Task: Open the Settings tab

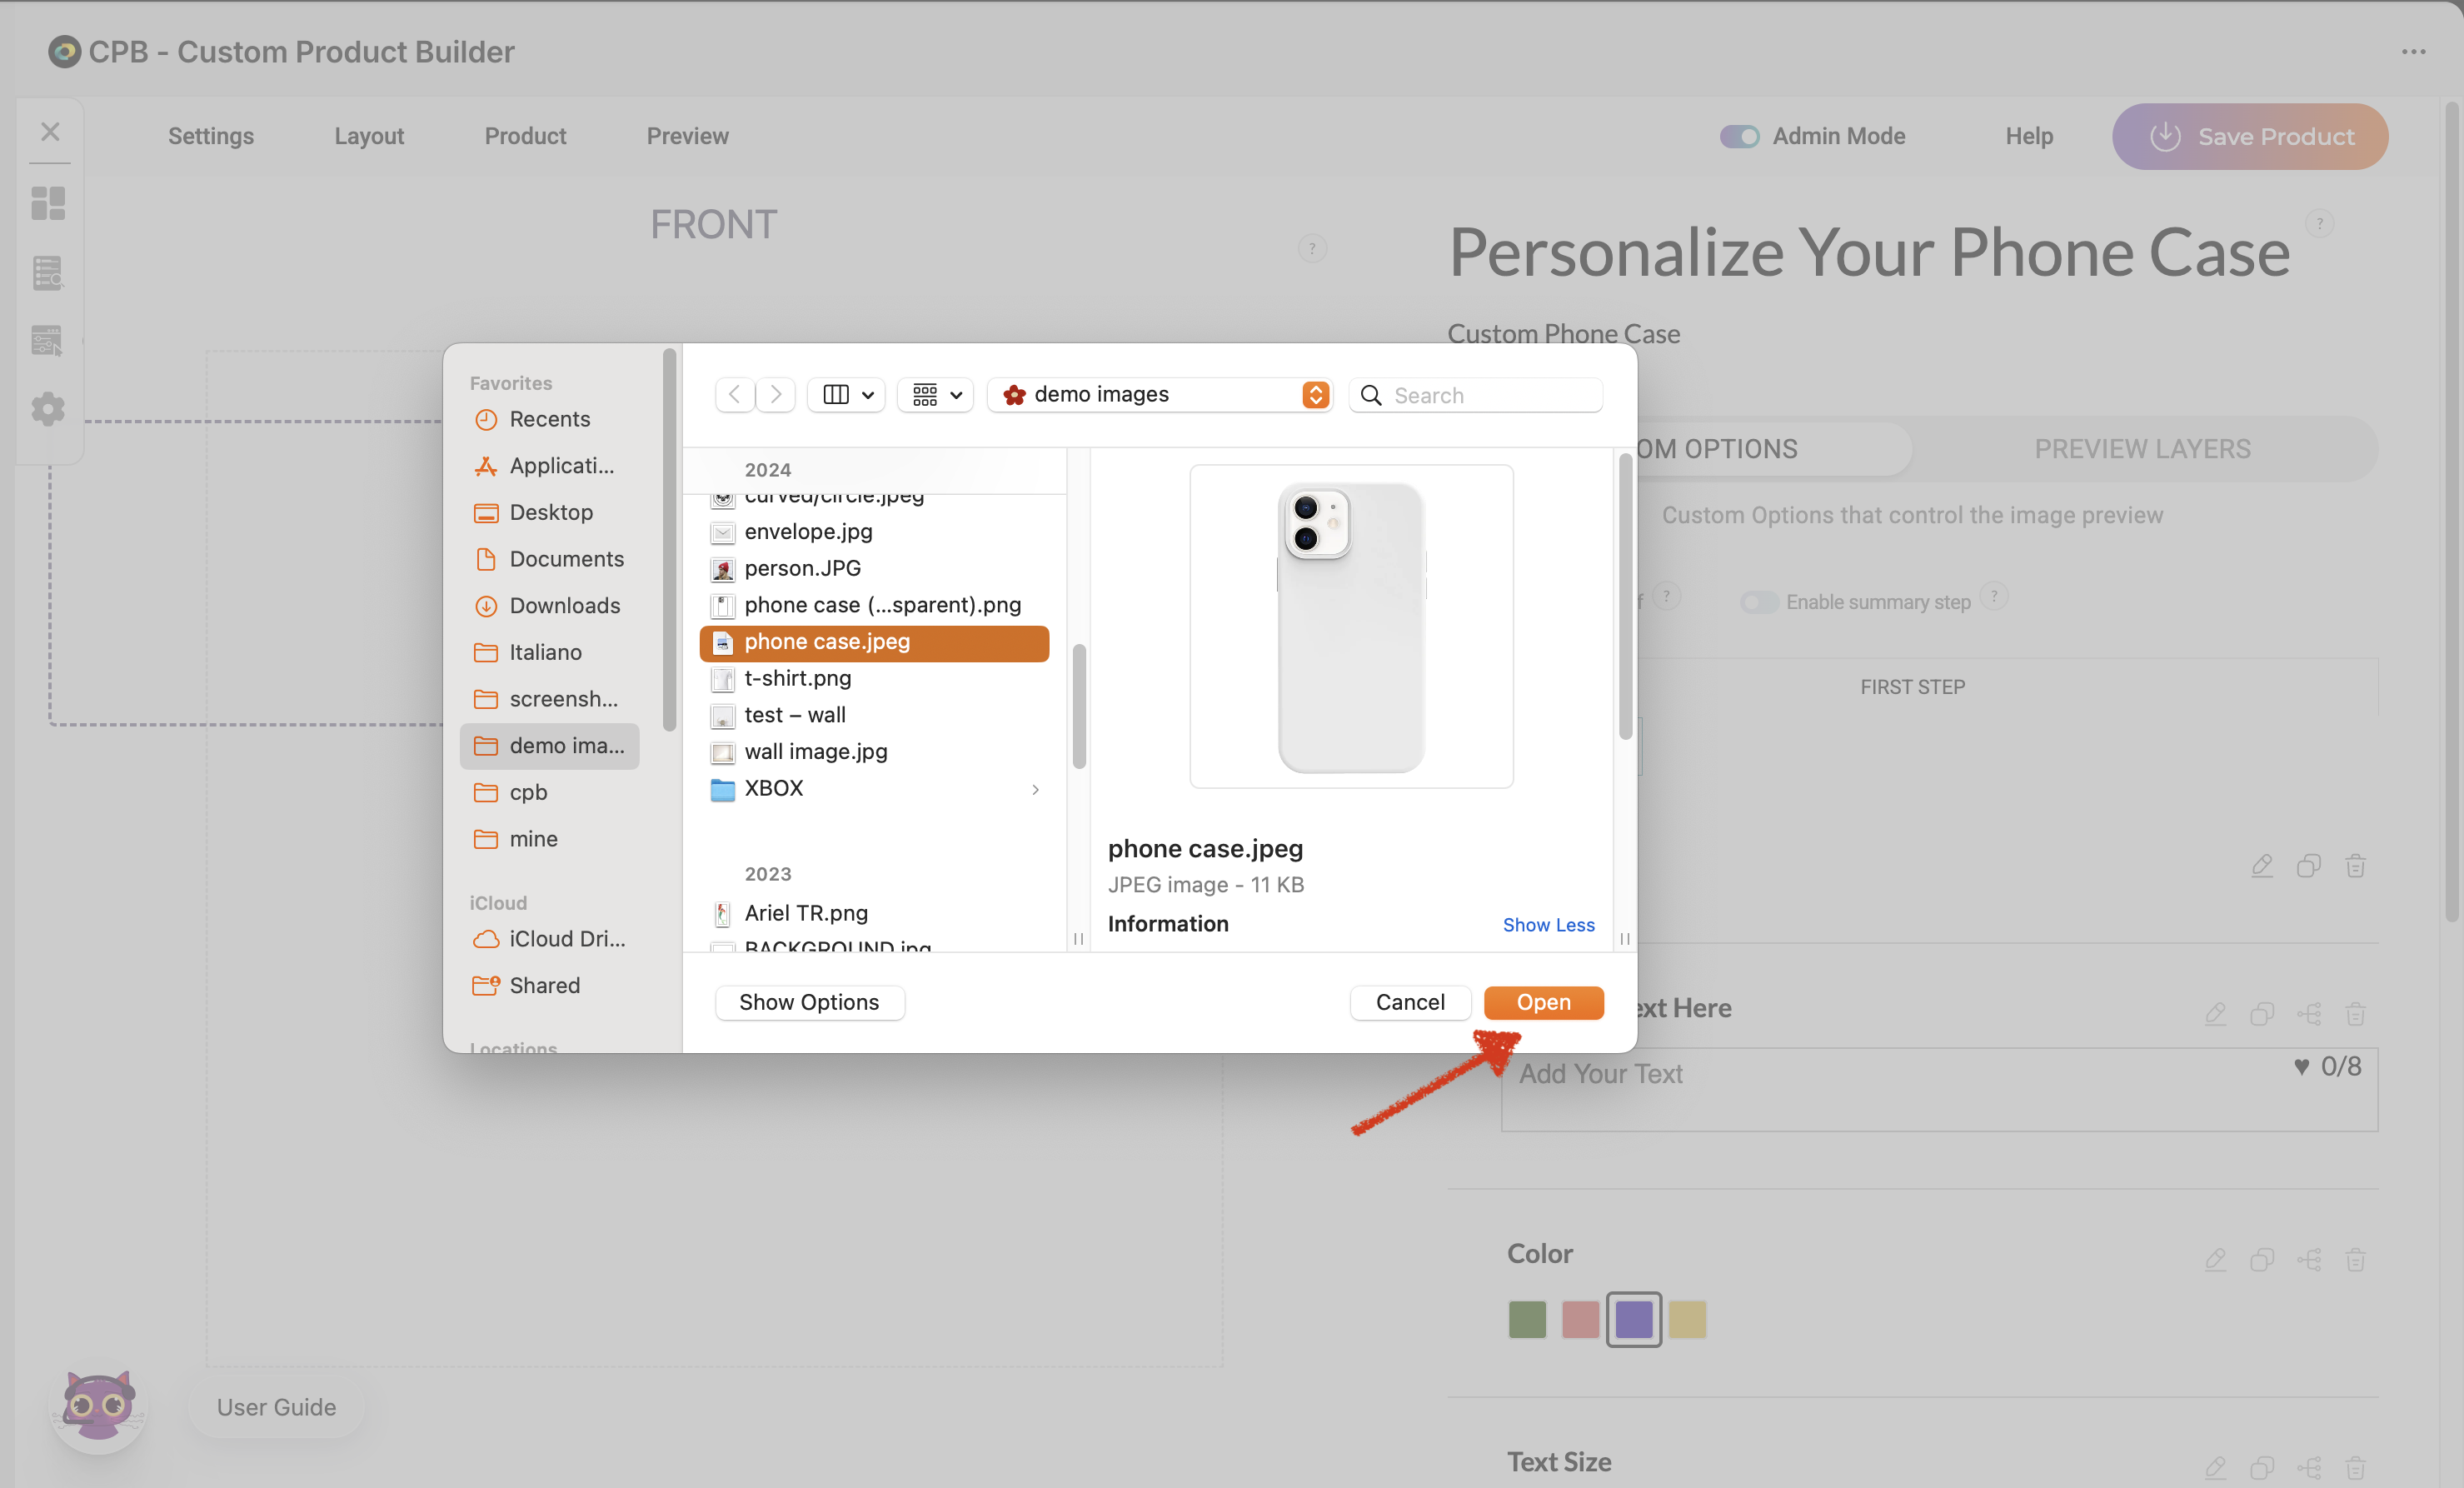Action: pos(211,136)
